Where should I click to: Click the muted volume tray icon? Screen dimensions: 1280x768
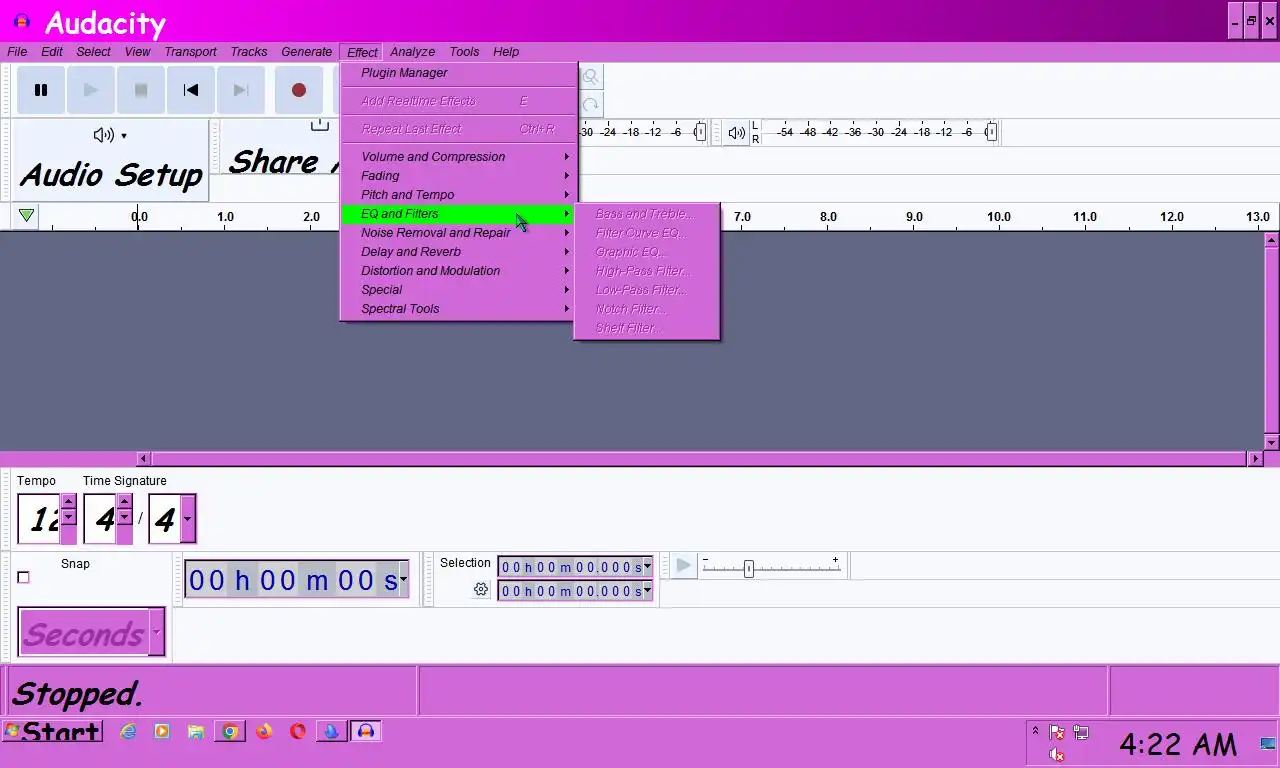click(1057, 755)
